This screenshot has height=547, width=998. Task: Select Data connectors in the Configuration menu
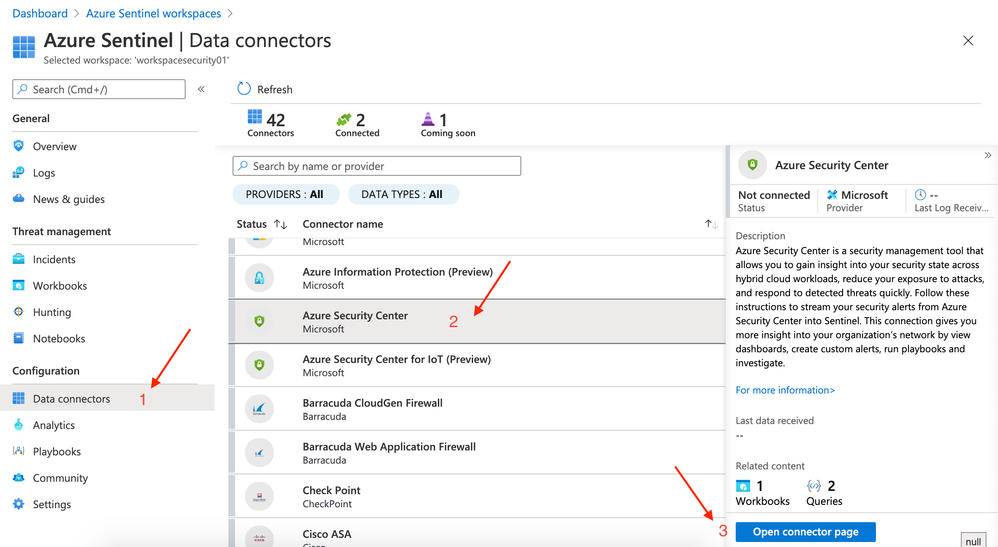click(x=71, y=399)
